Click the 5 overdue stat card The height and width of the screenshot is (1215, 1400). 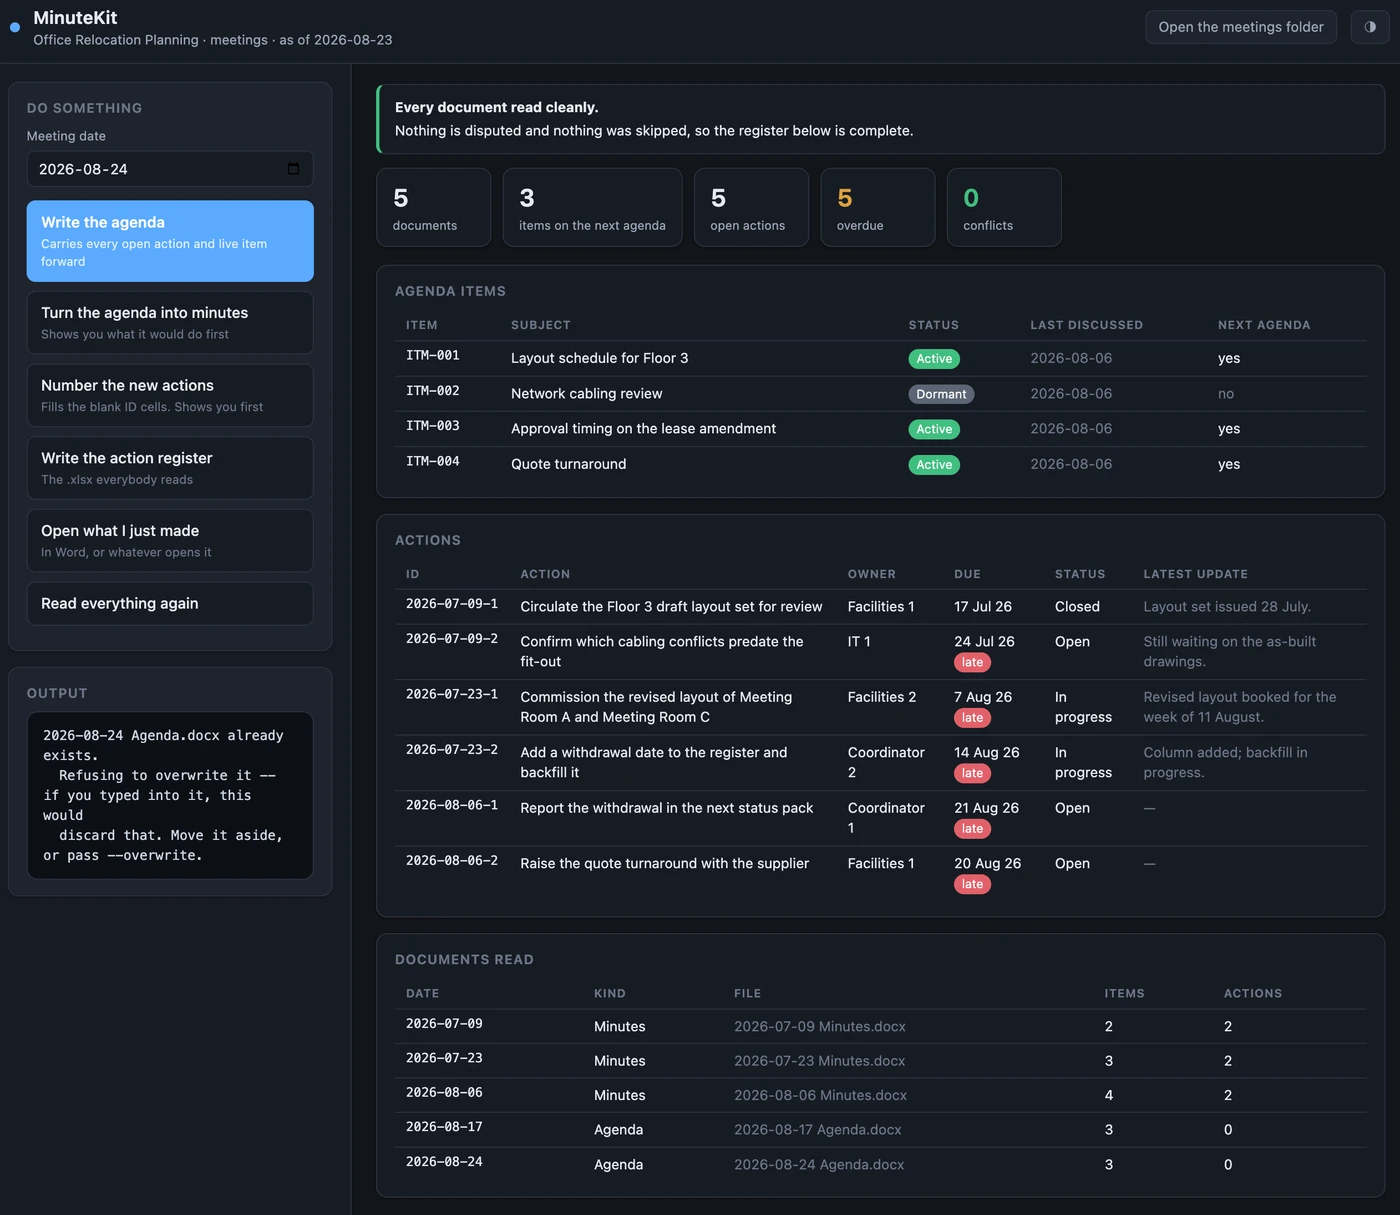point(878,207)
